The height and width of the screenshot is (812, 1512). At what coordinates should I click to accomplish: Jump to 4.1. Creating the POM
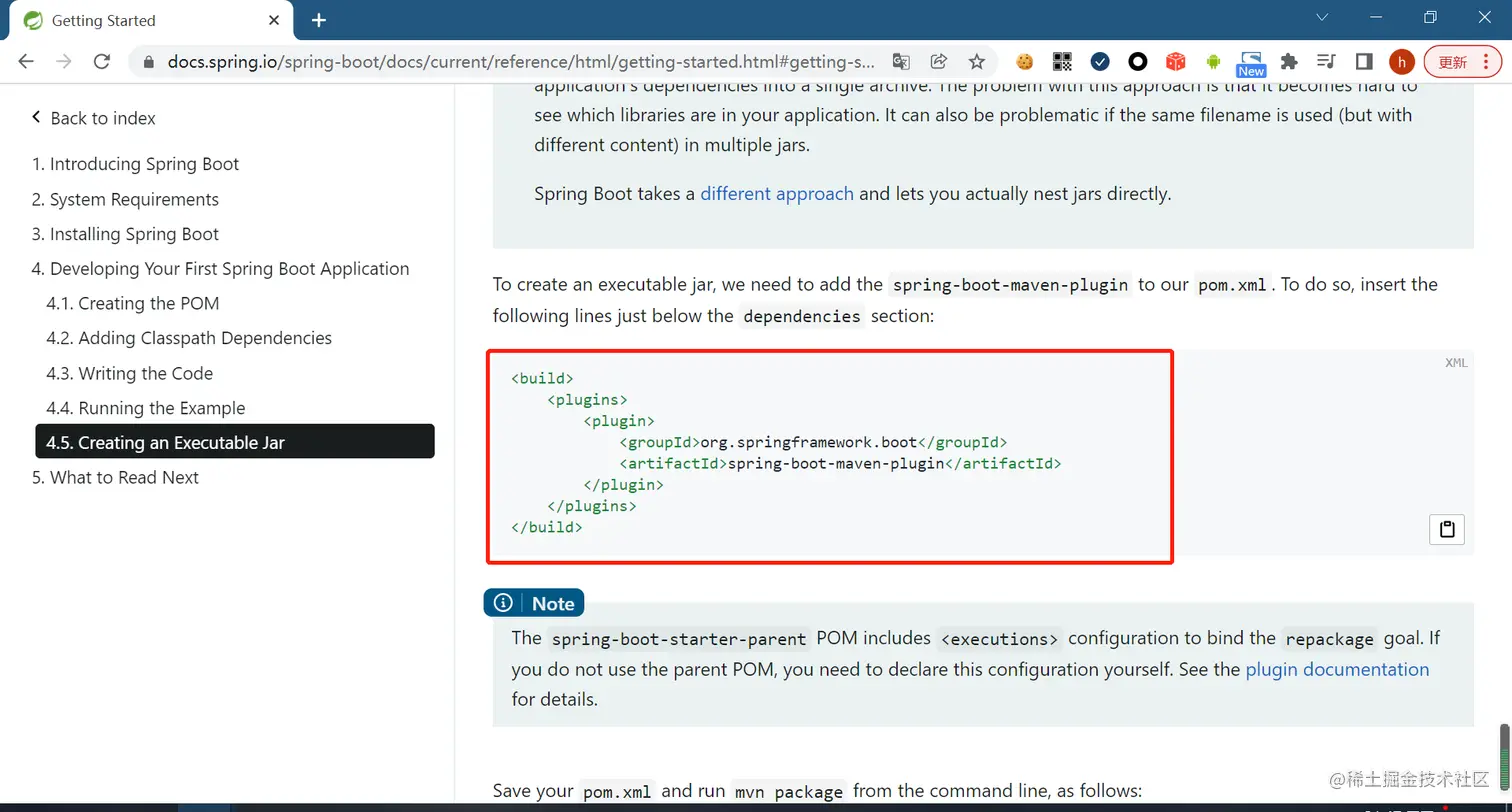tap(132, 303)
